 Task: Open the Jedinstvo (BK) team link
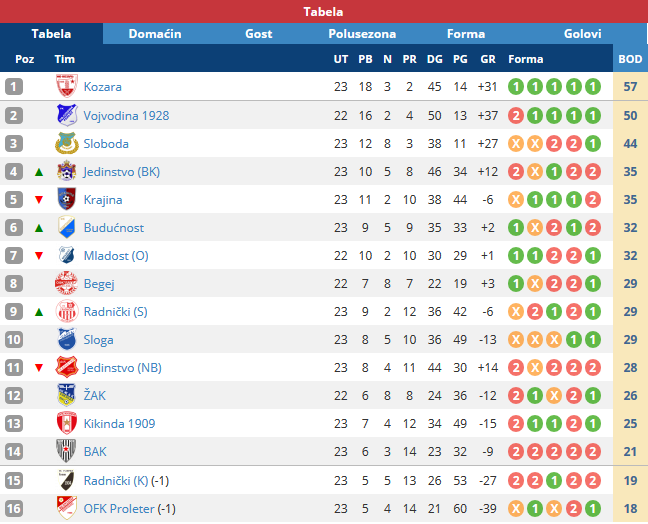click(122, 171)
